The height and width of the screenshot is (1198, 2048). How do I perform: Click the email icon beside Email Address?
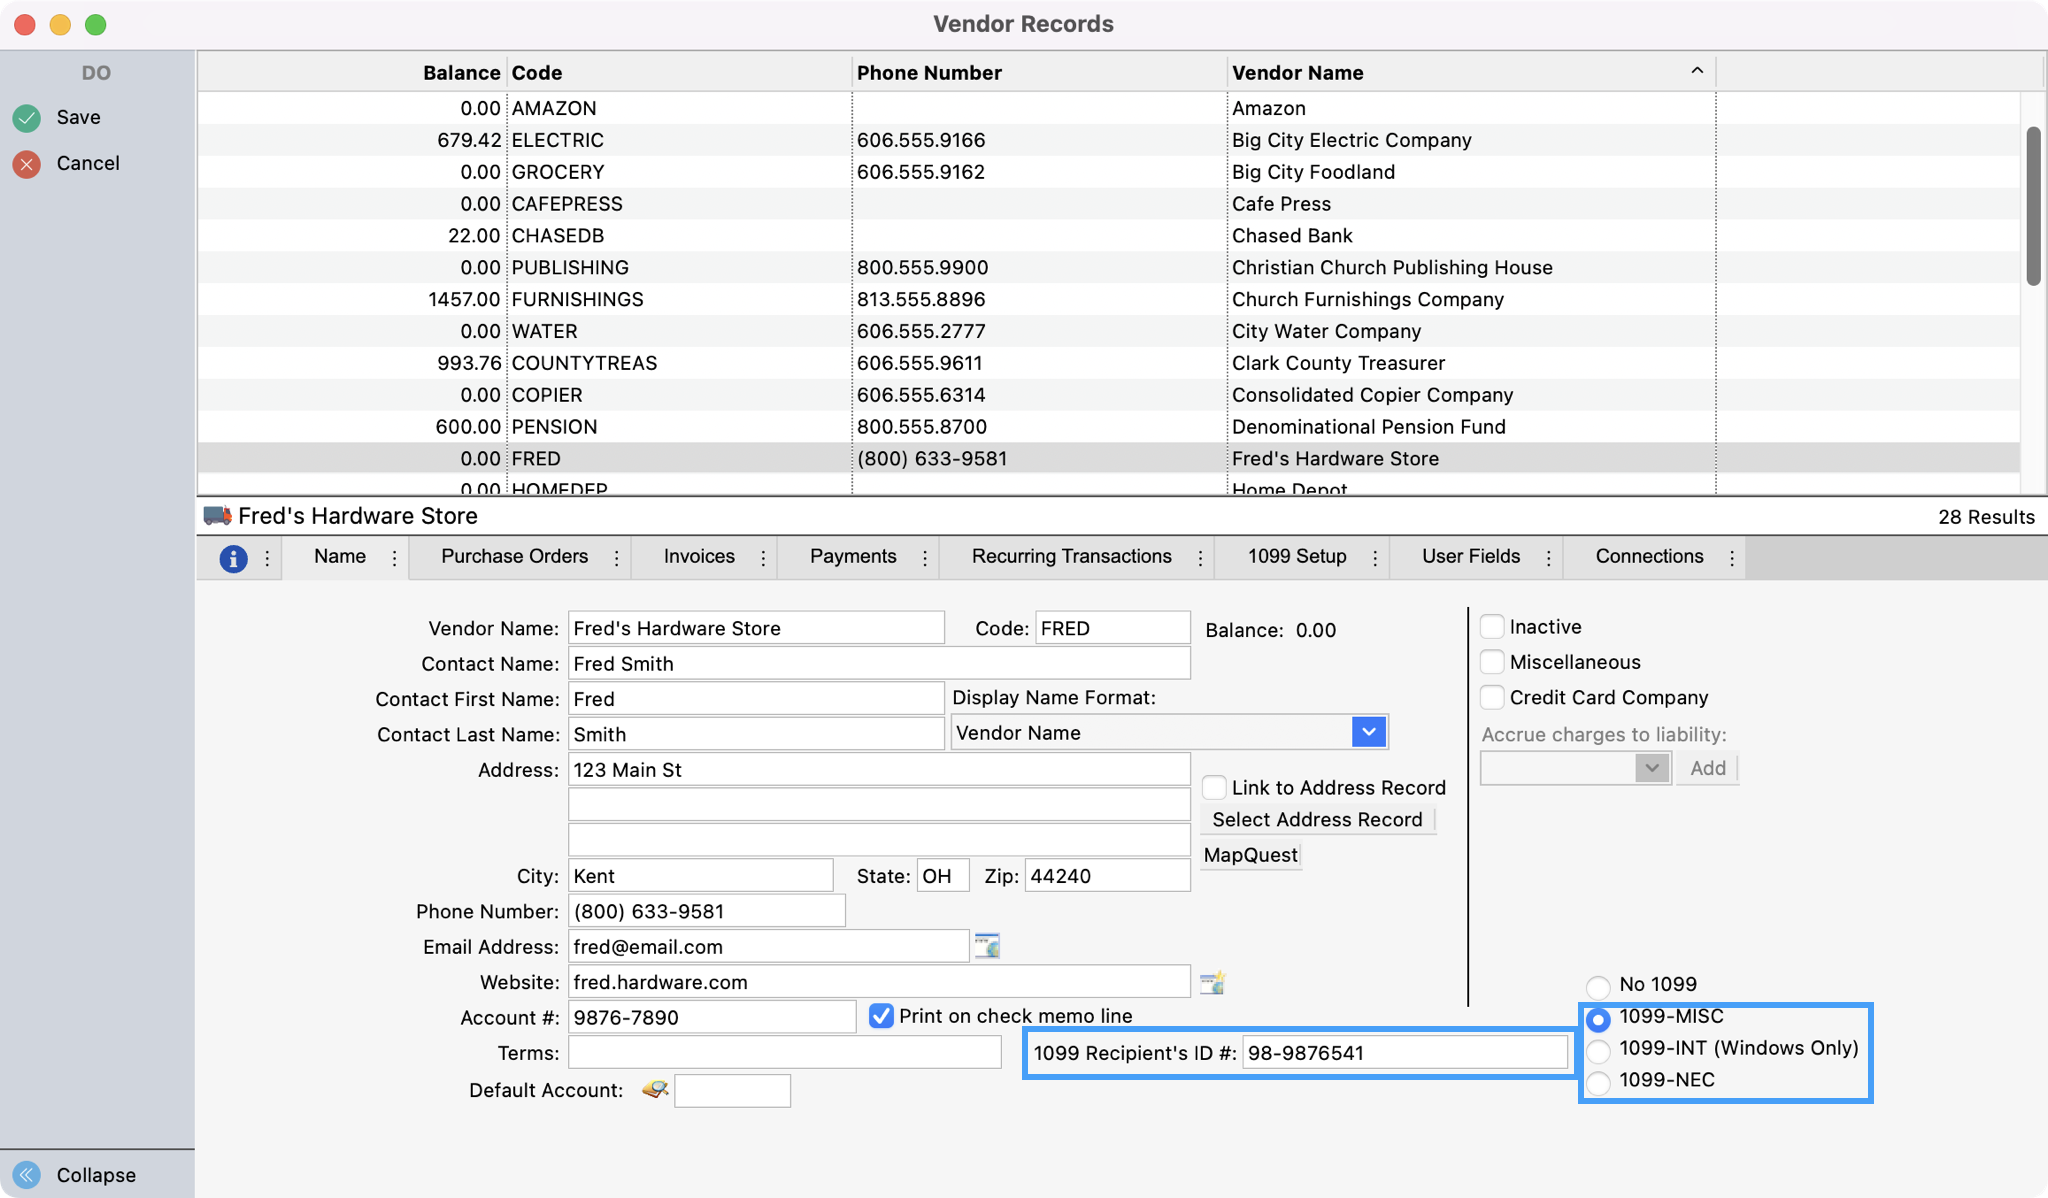(x=987, y=946)
